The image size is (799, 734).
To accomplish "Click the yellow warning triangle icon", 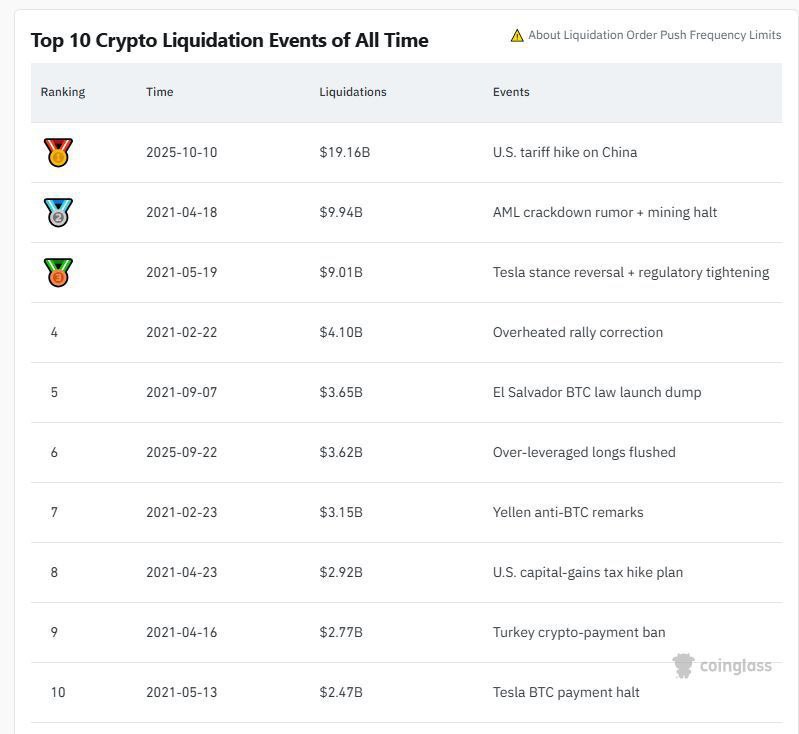I will click(517, 35).
